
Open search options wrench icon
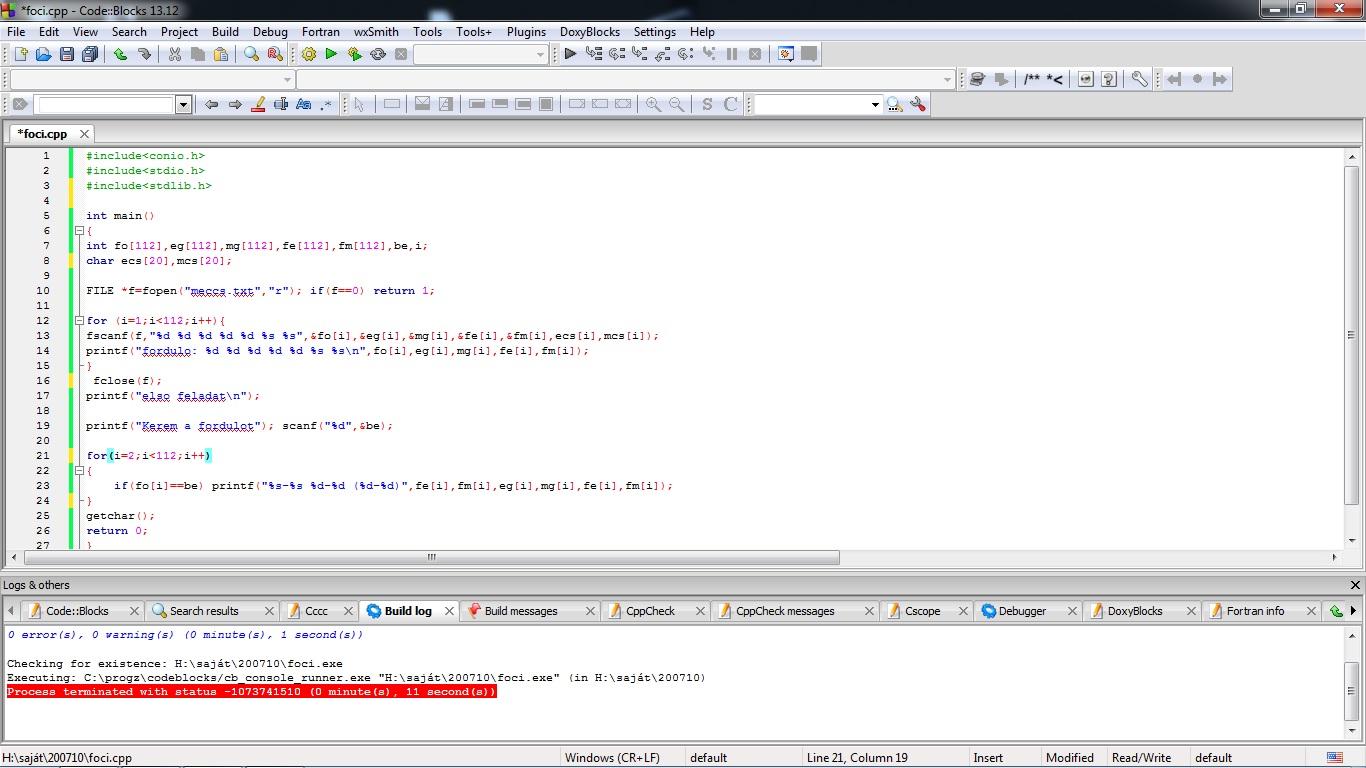click(x=918, y=104)
